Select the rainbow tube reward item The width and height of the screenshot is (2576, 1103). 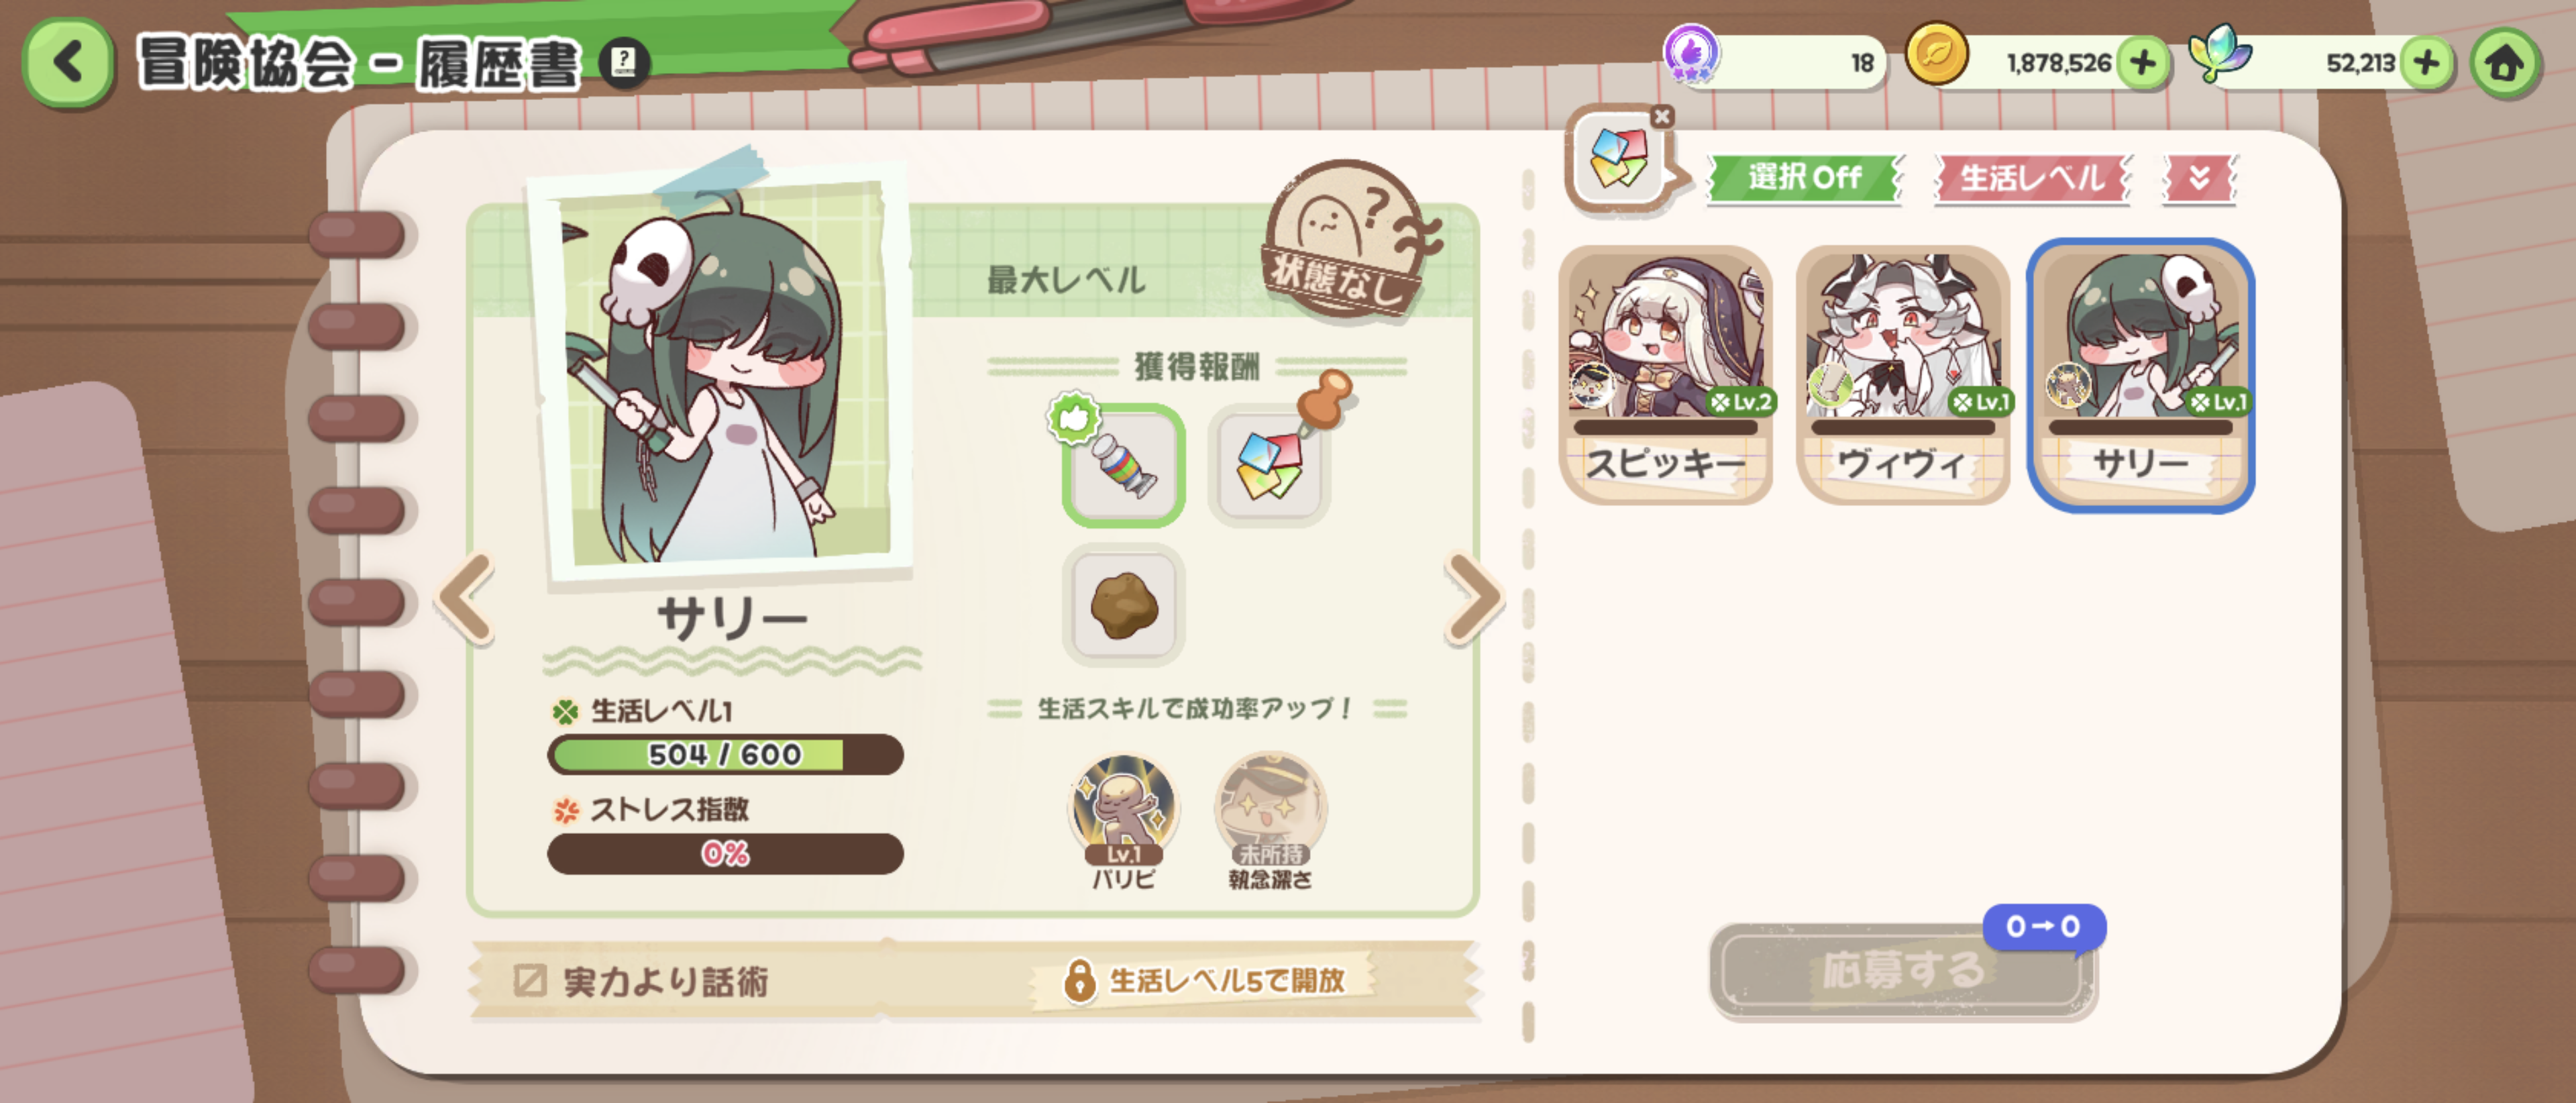[1124, 465]
